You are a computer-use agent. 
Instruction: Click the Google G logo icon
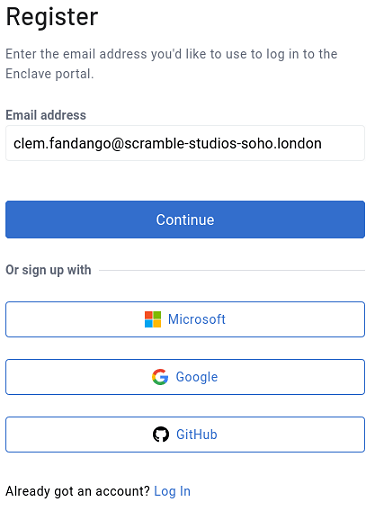160,377
